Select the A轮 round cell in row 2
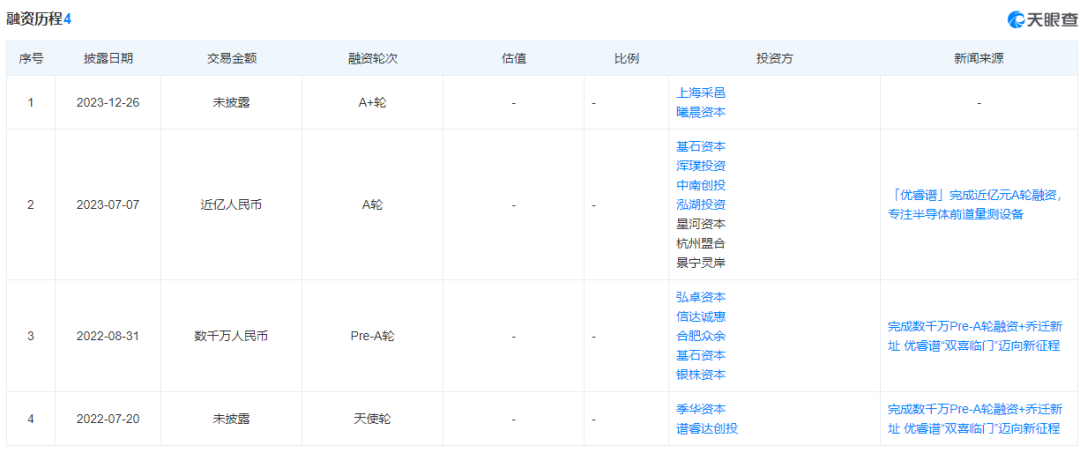 click(373, 204)
